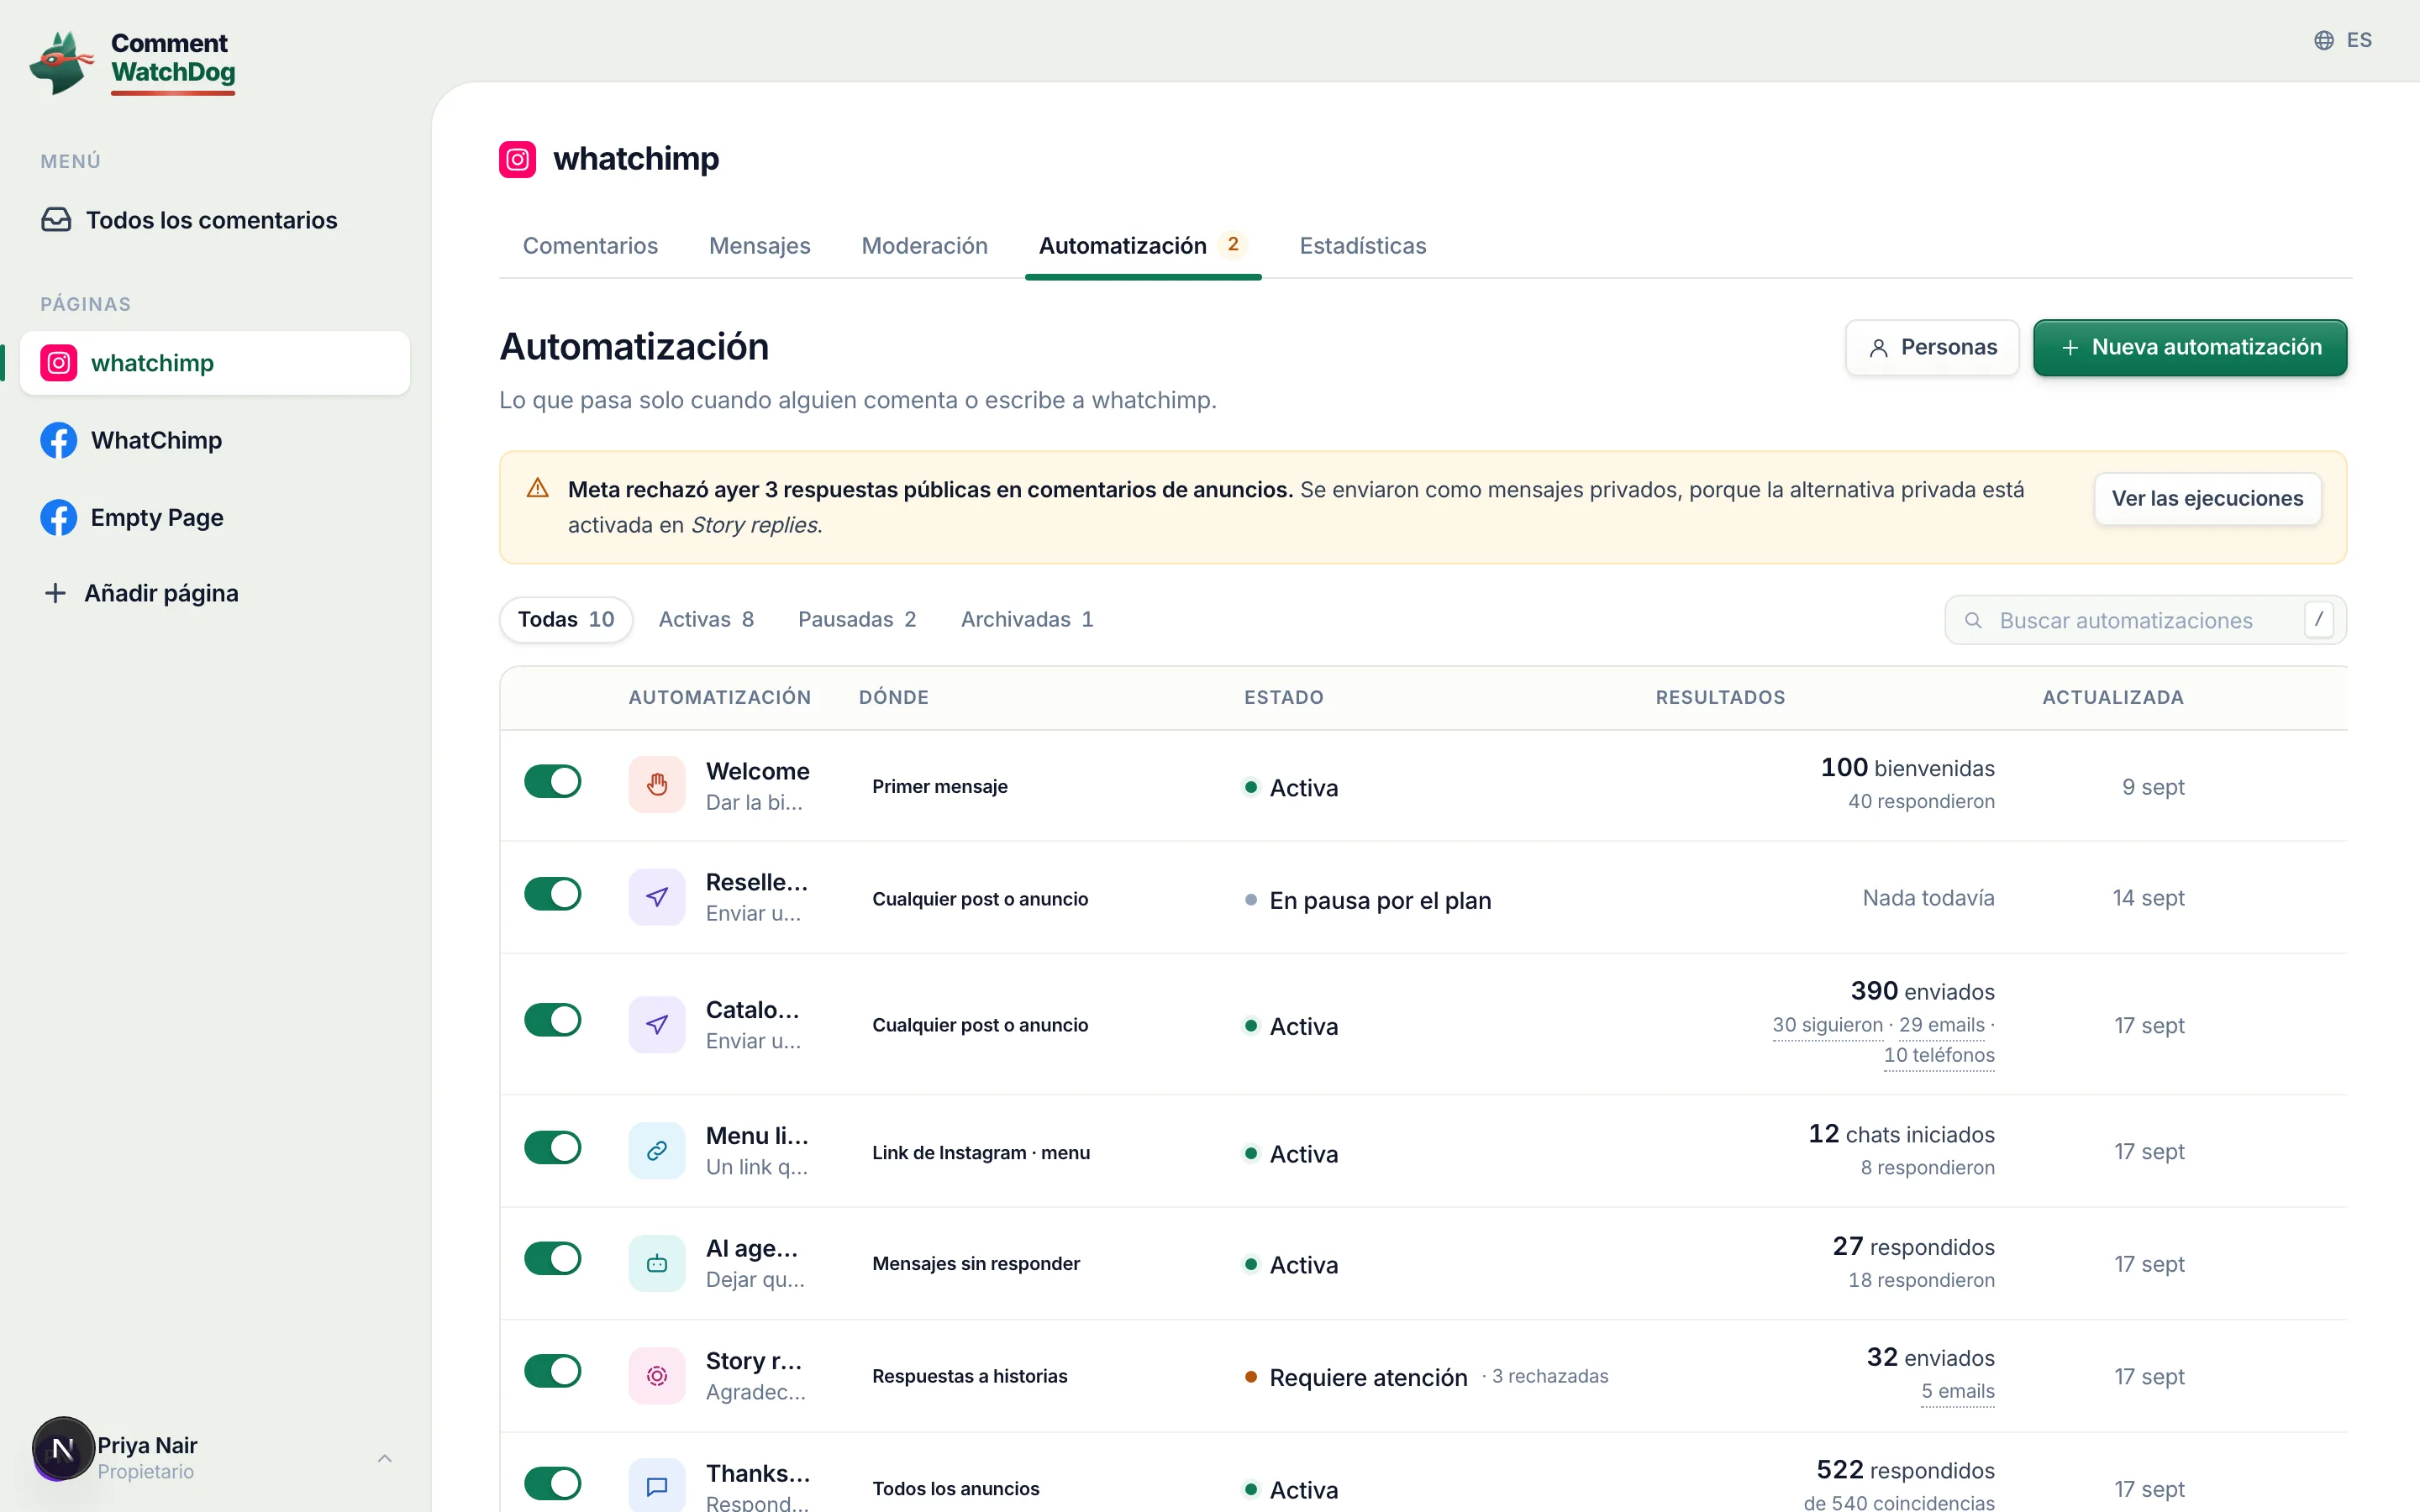Click Añadir página
Screen dimensions: 2420x1512
point(215,593)
